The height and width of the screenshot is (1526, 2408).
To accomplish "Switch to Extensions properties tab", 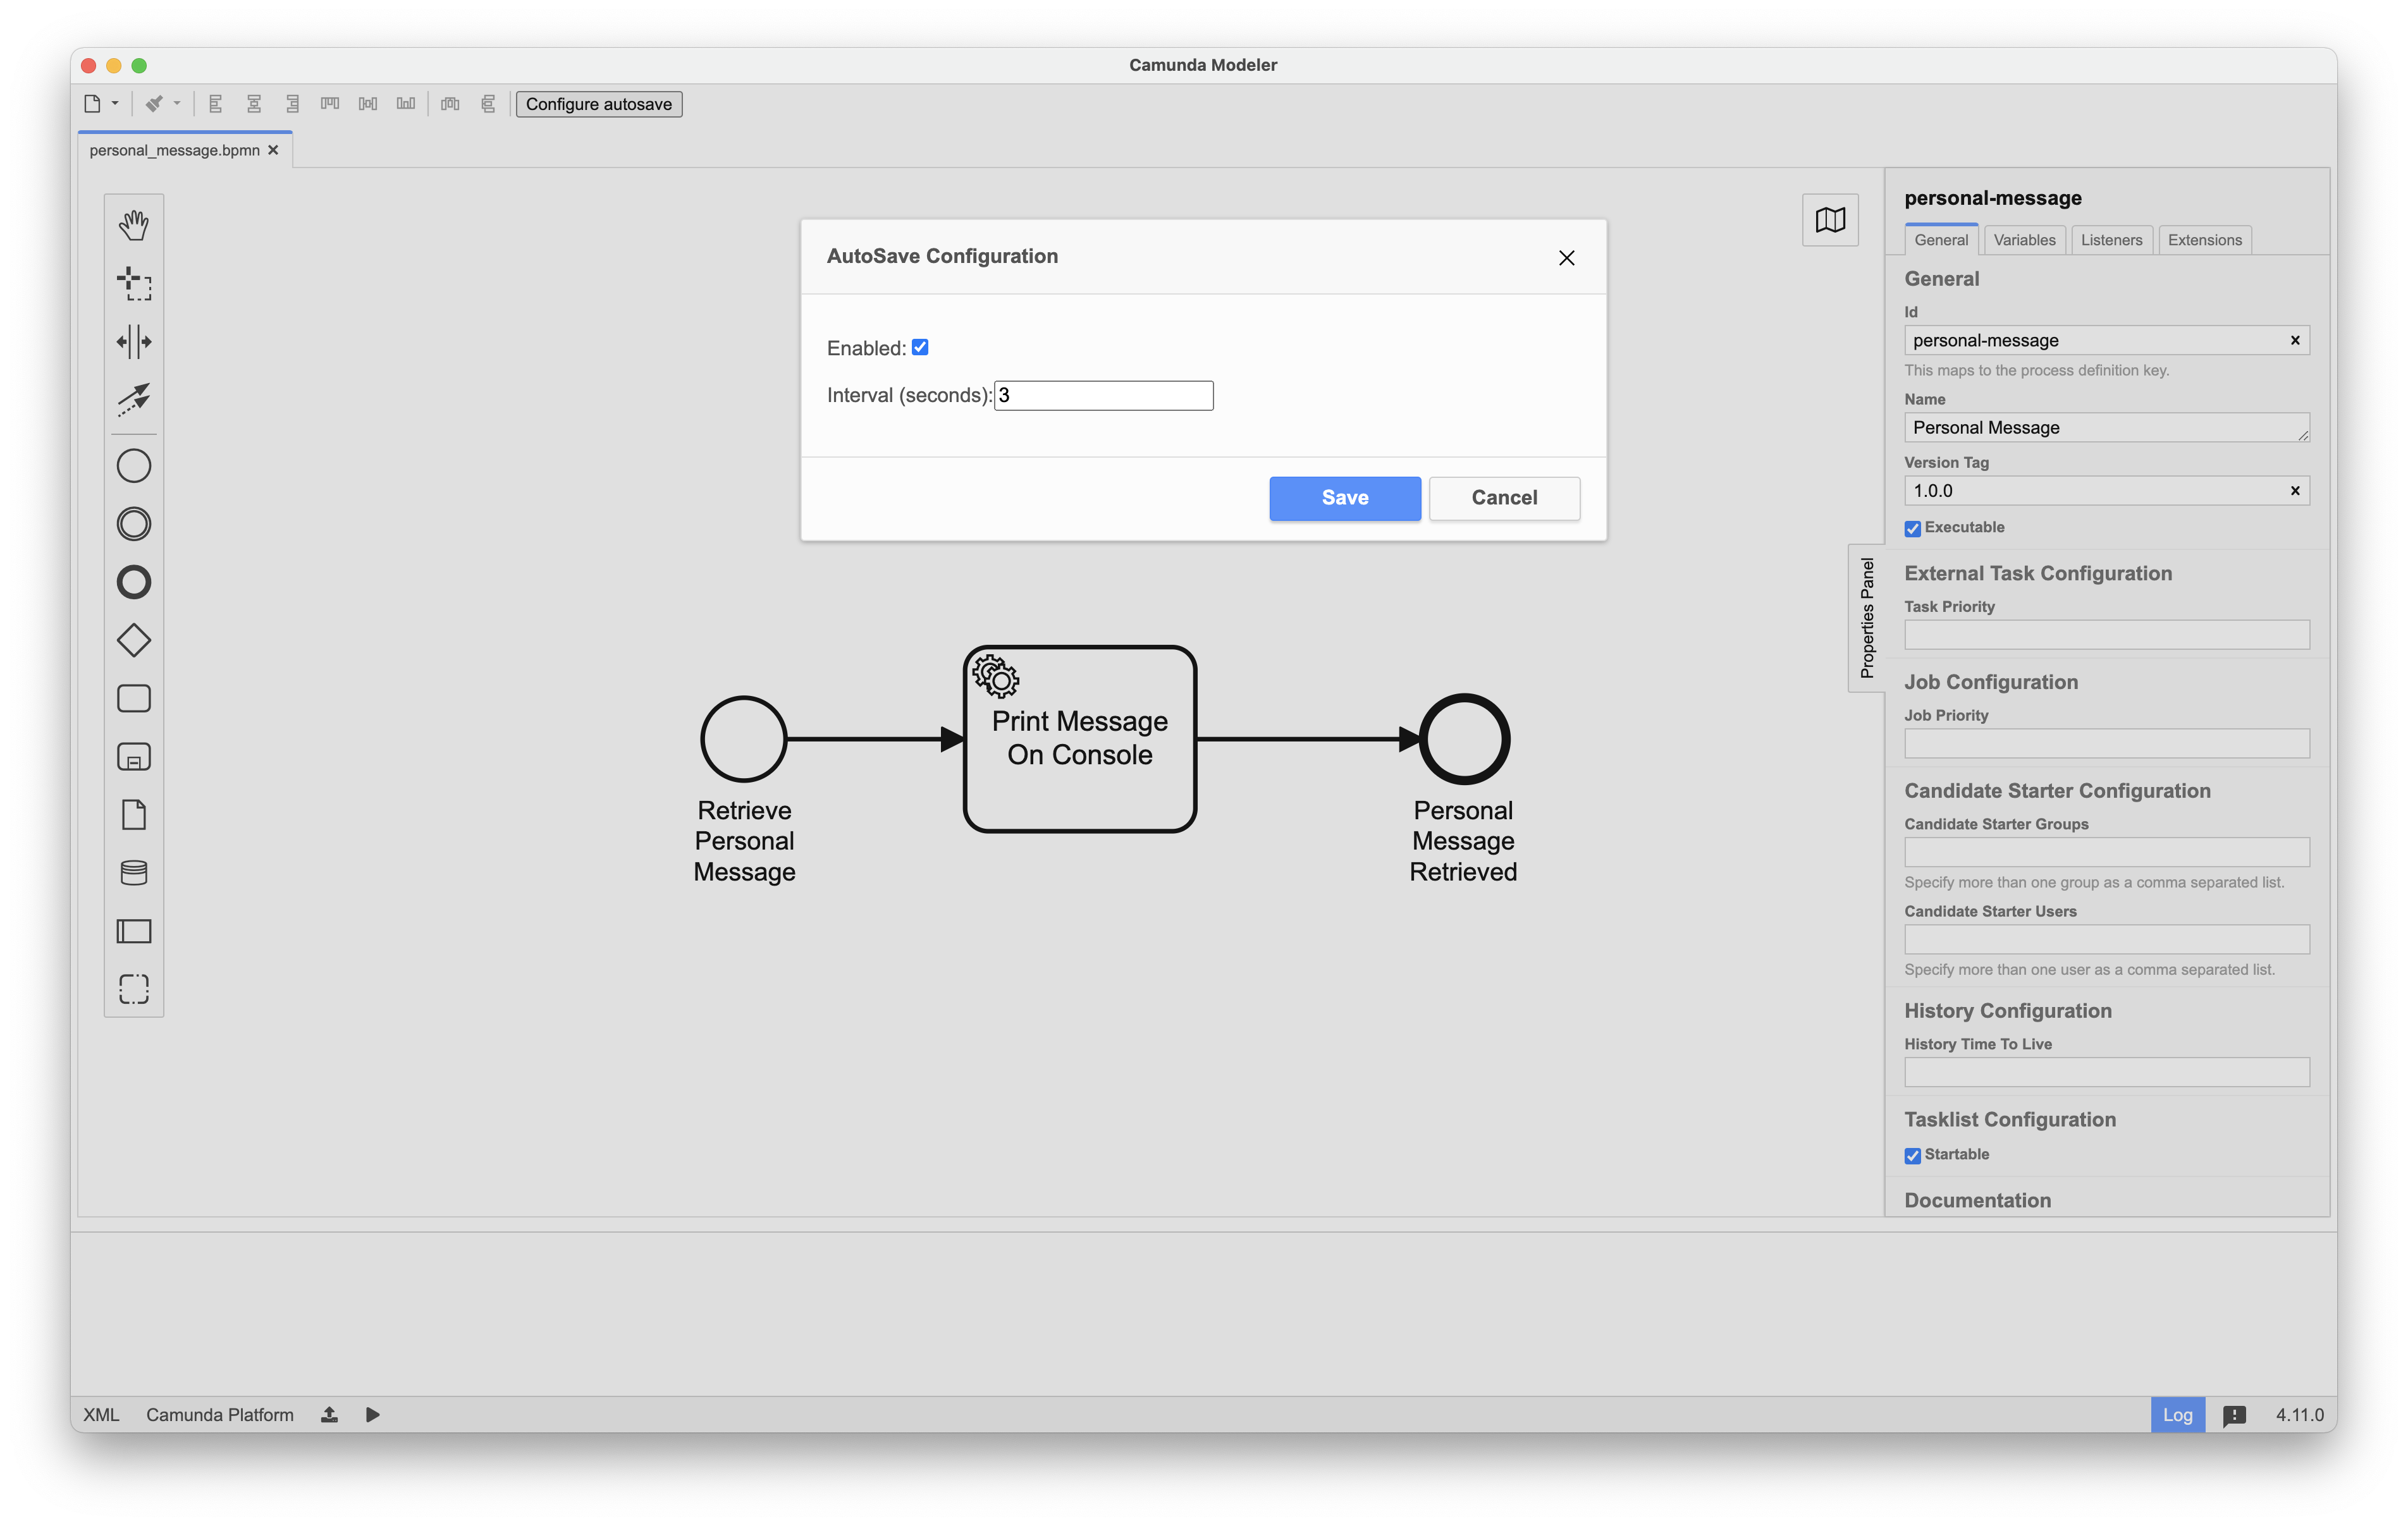I will tap(2204, 240).
